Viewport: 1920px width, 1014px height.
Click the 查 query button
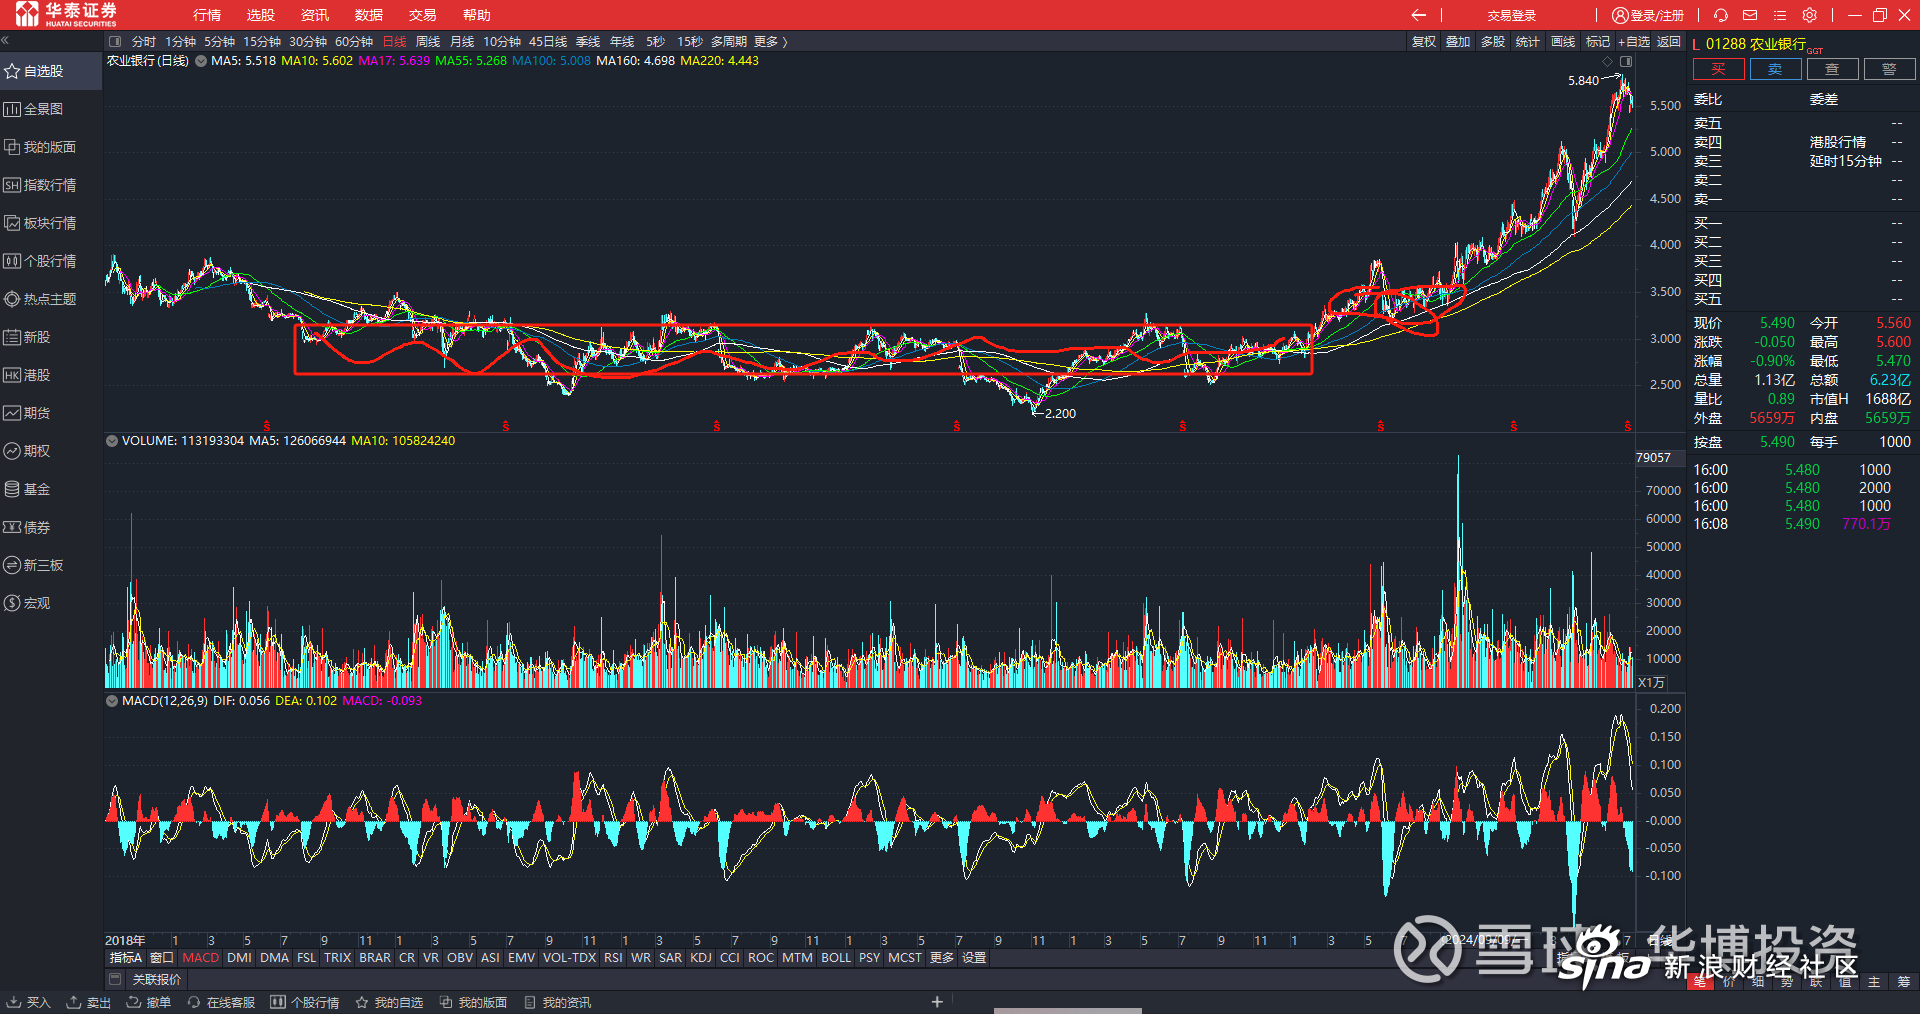click(x=1832, y=69)
